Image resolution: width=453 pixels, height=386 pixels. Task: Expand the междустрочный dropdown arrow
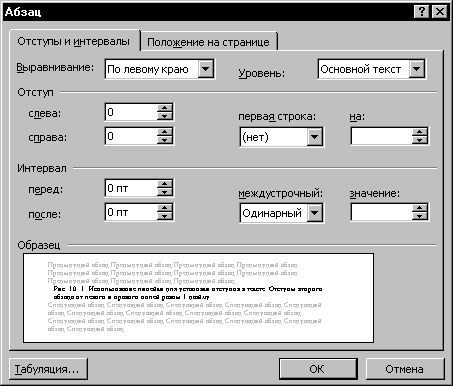[x=314, y=213]
